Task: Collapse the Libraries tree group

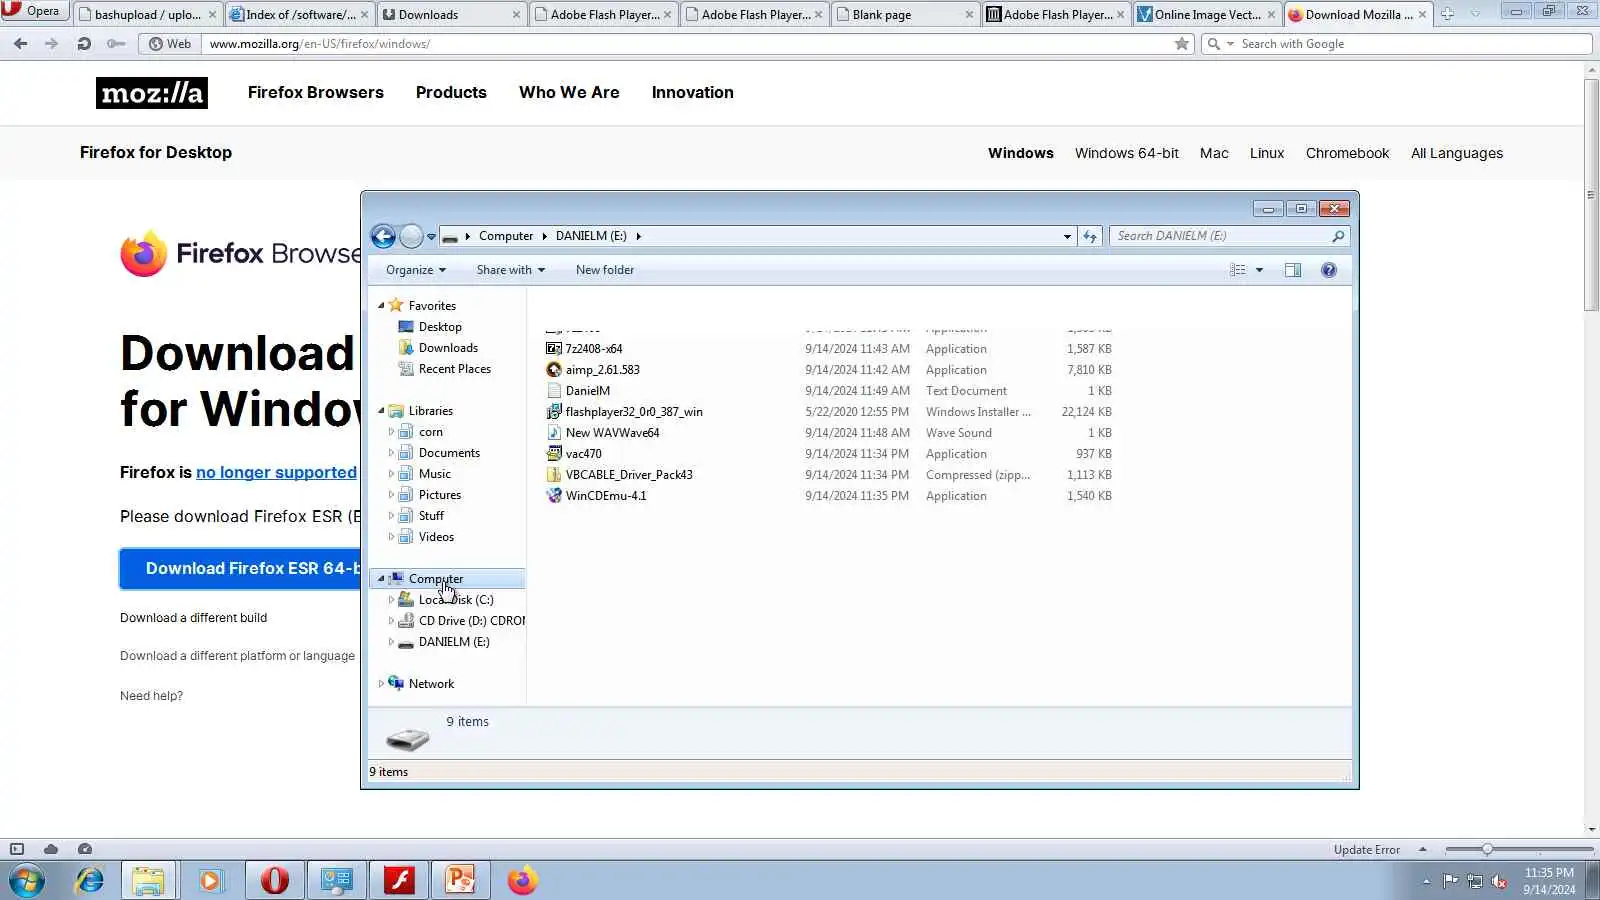Action: click(x=381, y=411)
